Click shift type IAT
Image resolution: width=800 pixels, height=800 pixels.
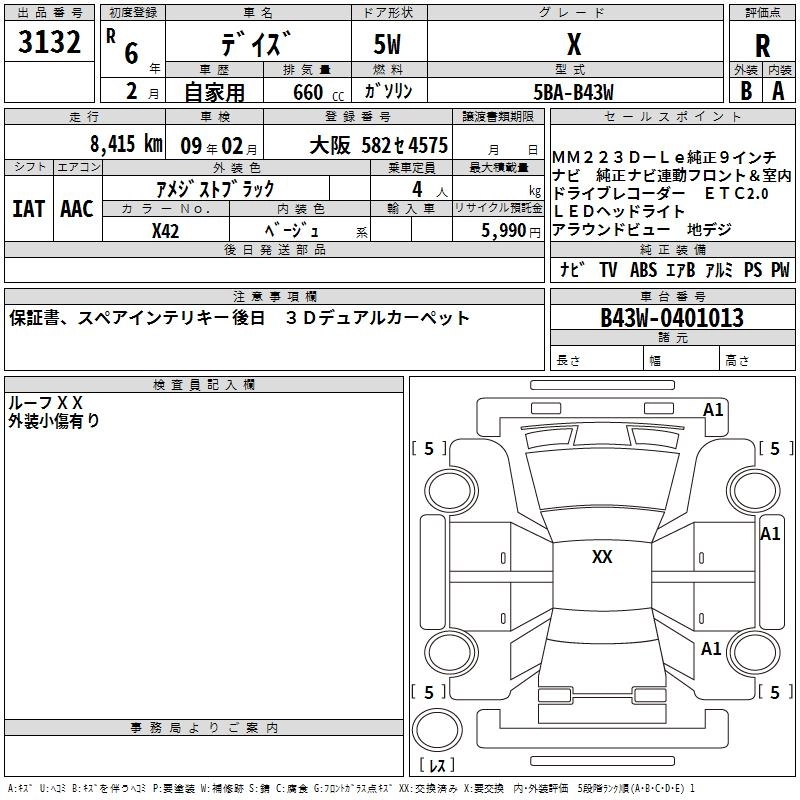pos(29,209)
